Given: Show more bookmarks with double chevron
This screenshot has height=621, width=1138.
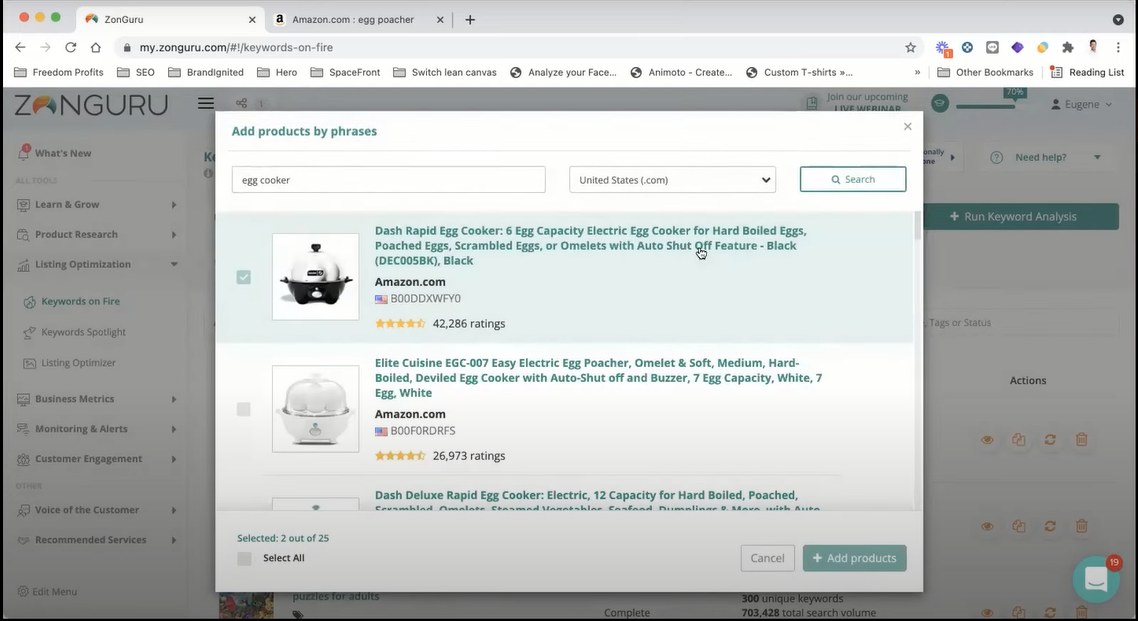Looking at the screenshot, I should (917, 72).
